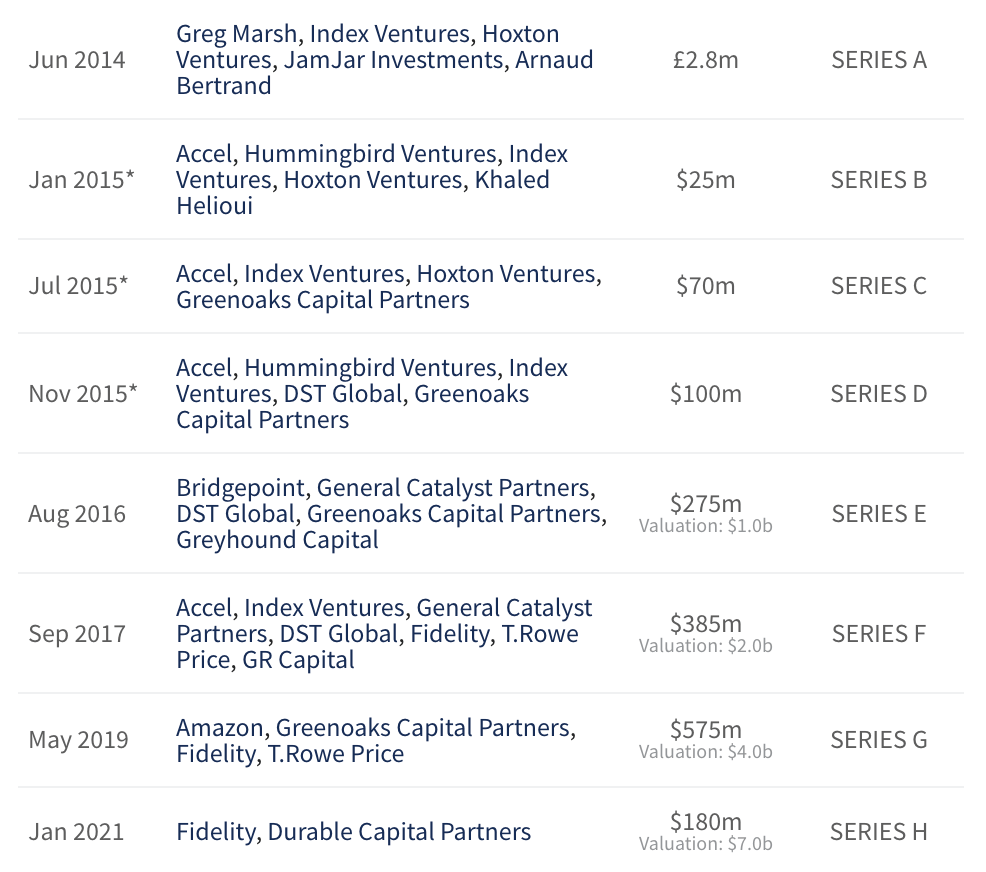Click Greenoaks Capital Partners in Series C row
The image size is (986, 872).
tap(323, 300)
